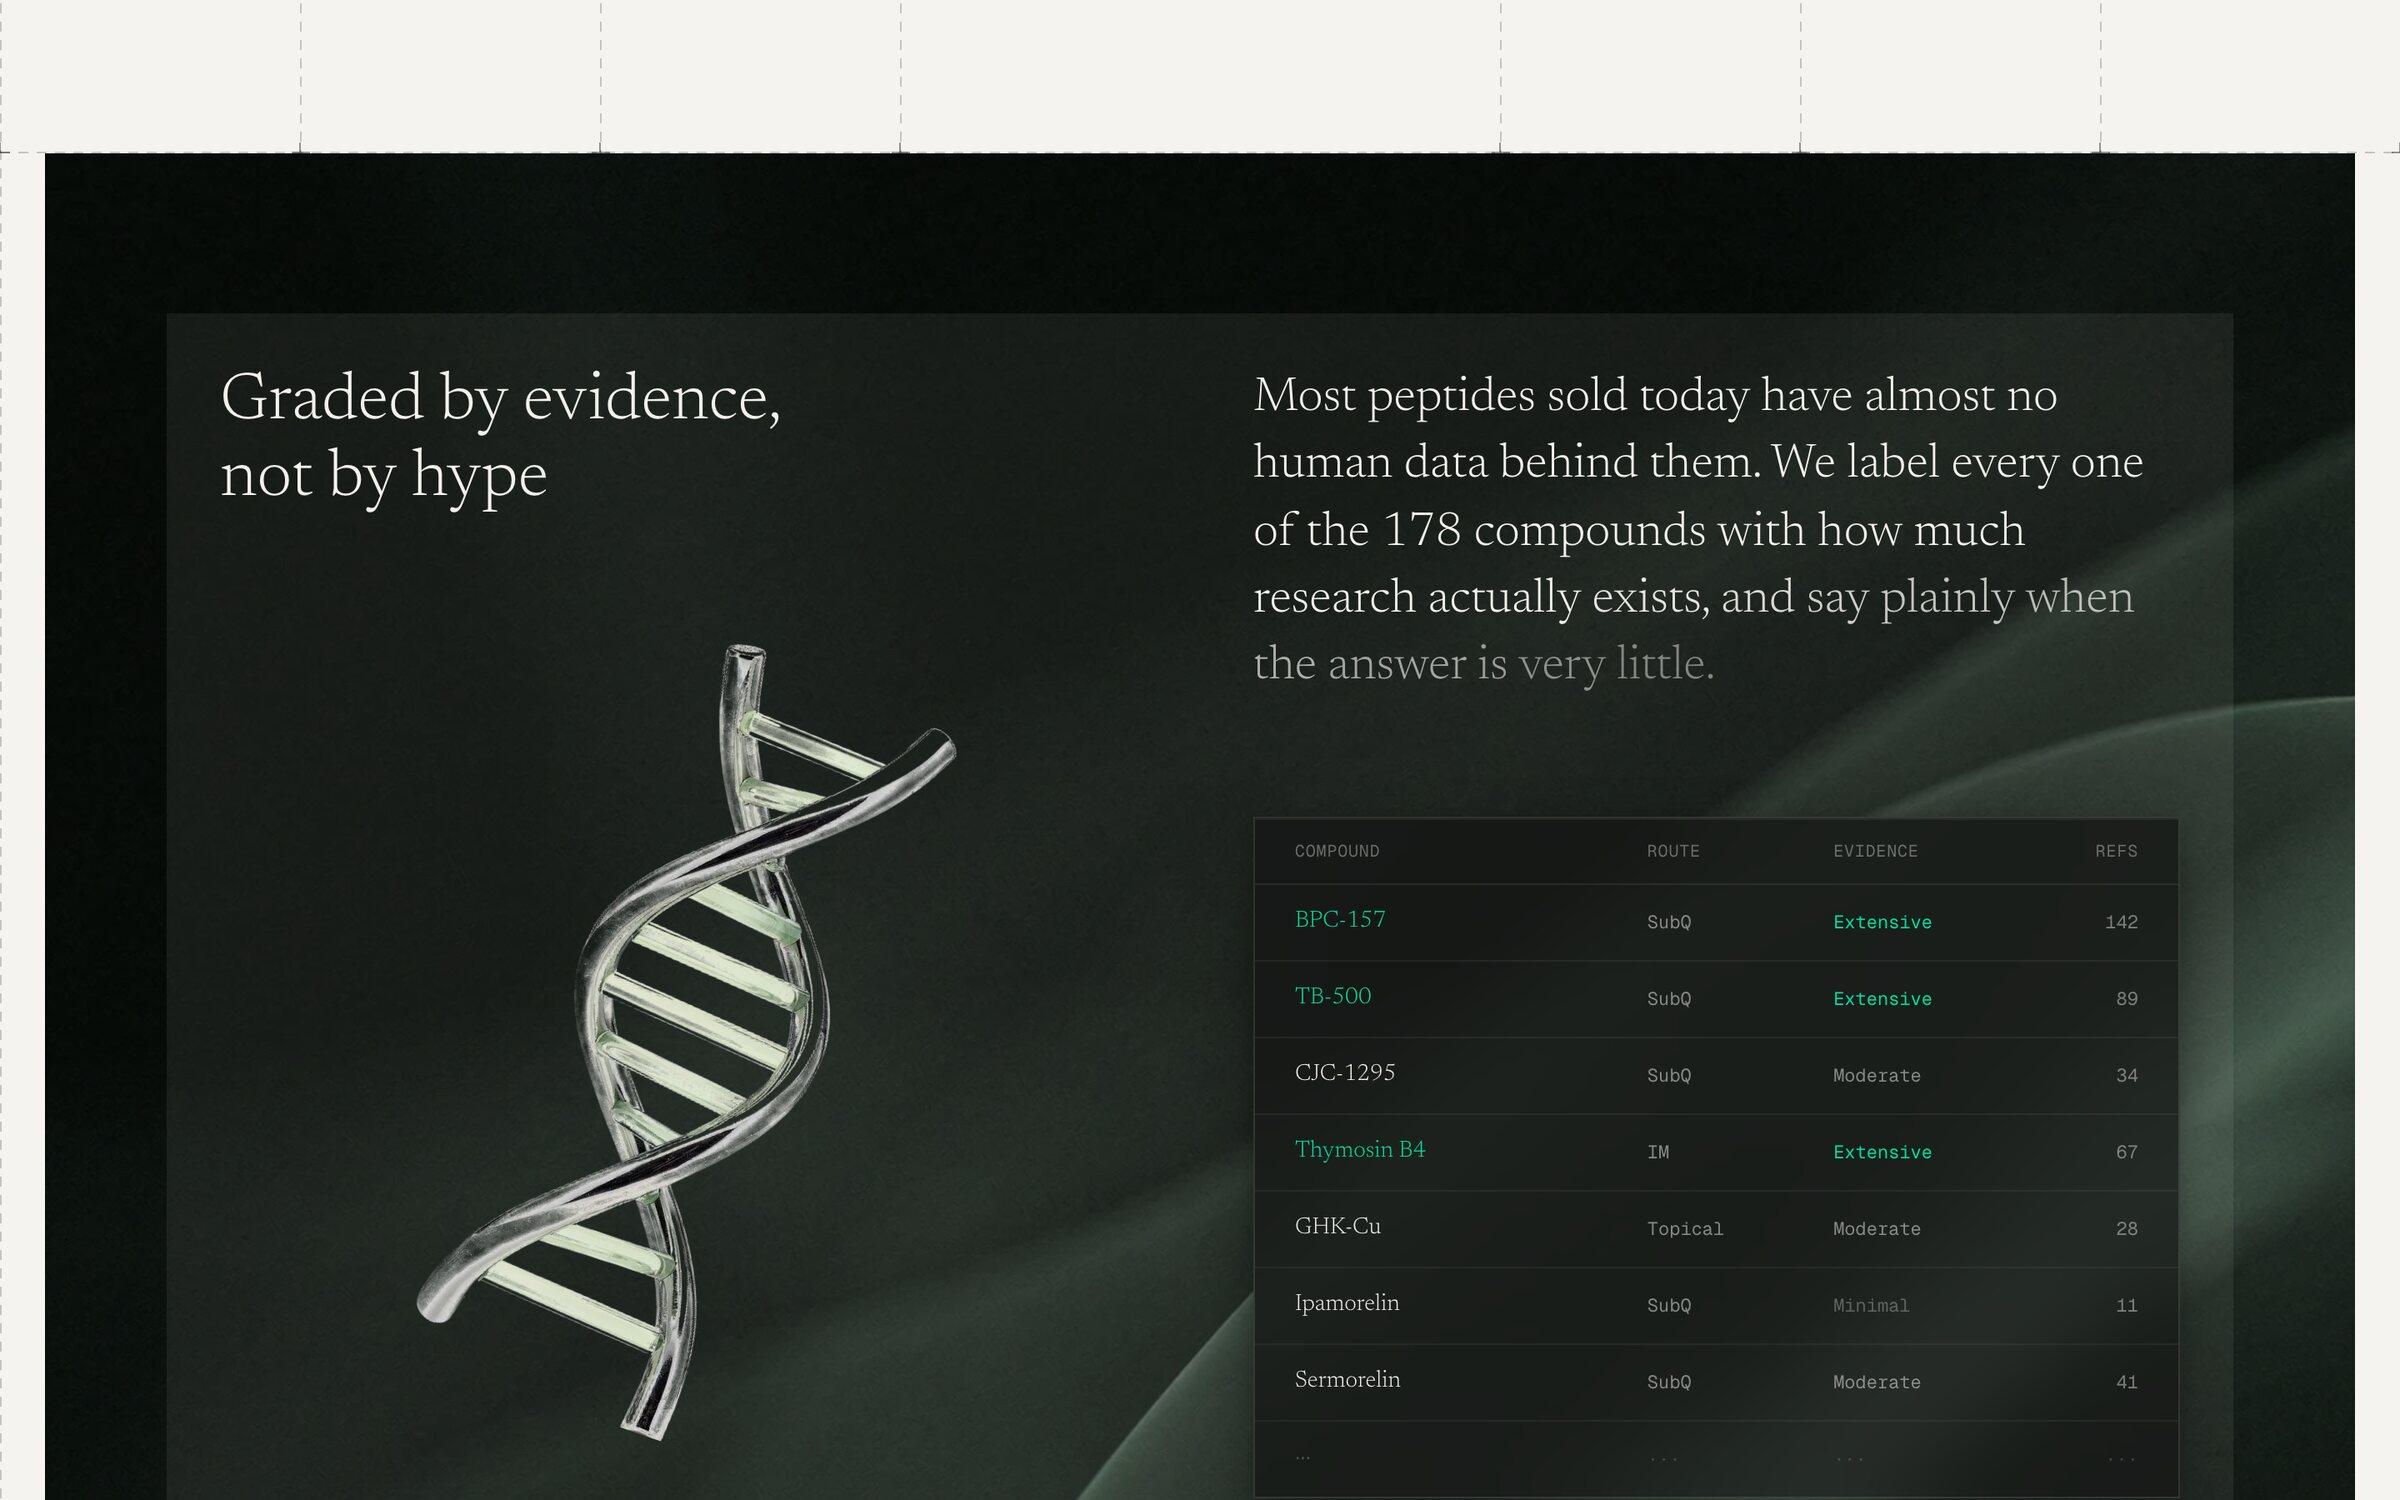
Task: Click the Moderate rating for GHK-Cu
Action: [x=1876, y=1229]
